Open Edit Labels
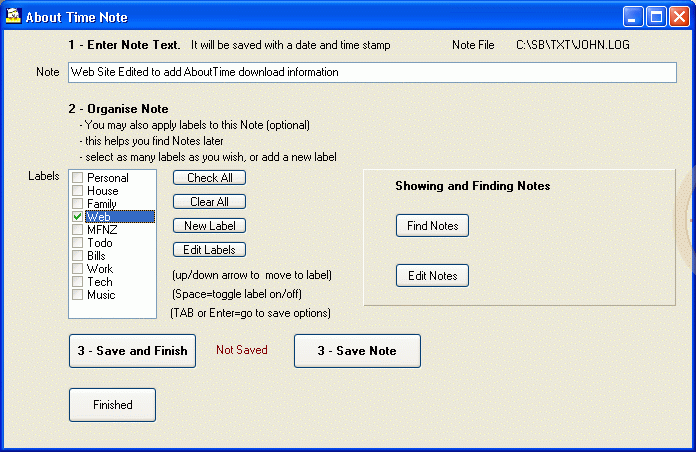696x452 pixels. (209, 250)
